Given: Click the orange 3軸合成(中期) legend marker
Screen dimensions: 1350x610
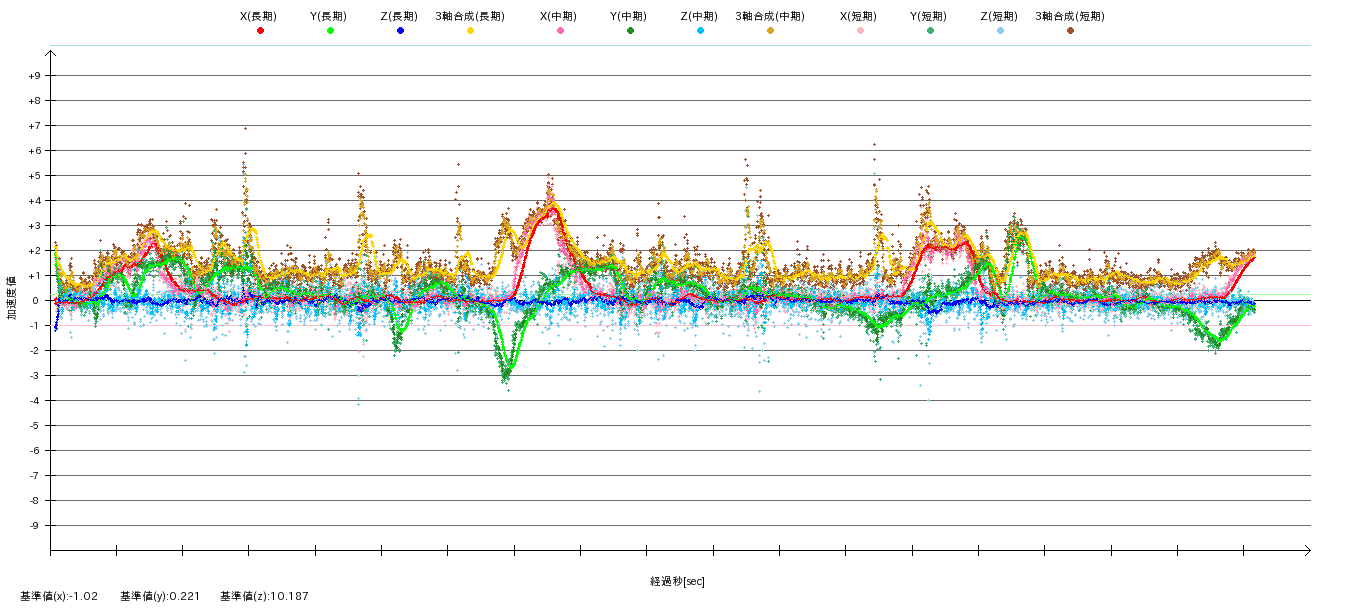Looking at the screenshot, I should (x=770, y=31).
